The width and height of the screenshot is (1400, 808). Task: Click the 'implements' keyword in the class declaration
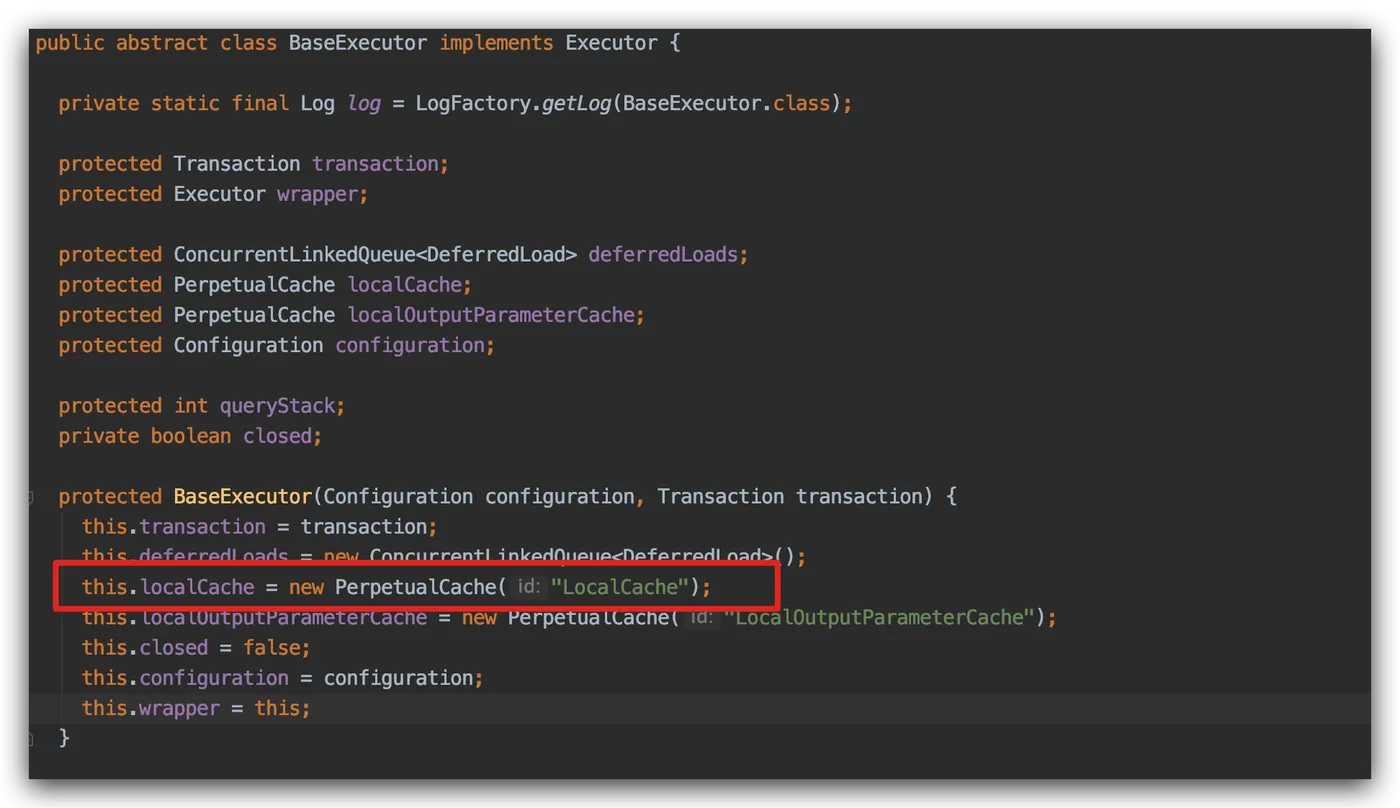coord(496,43)
